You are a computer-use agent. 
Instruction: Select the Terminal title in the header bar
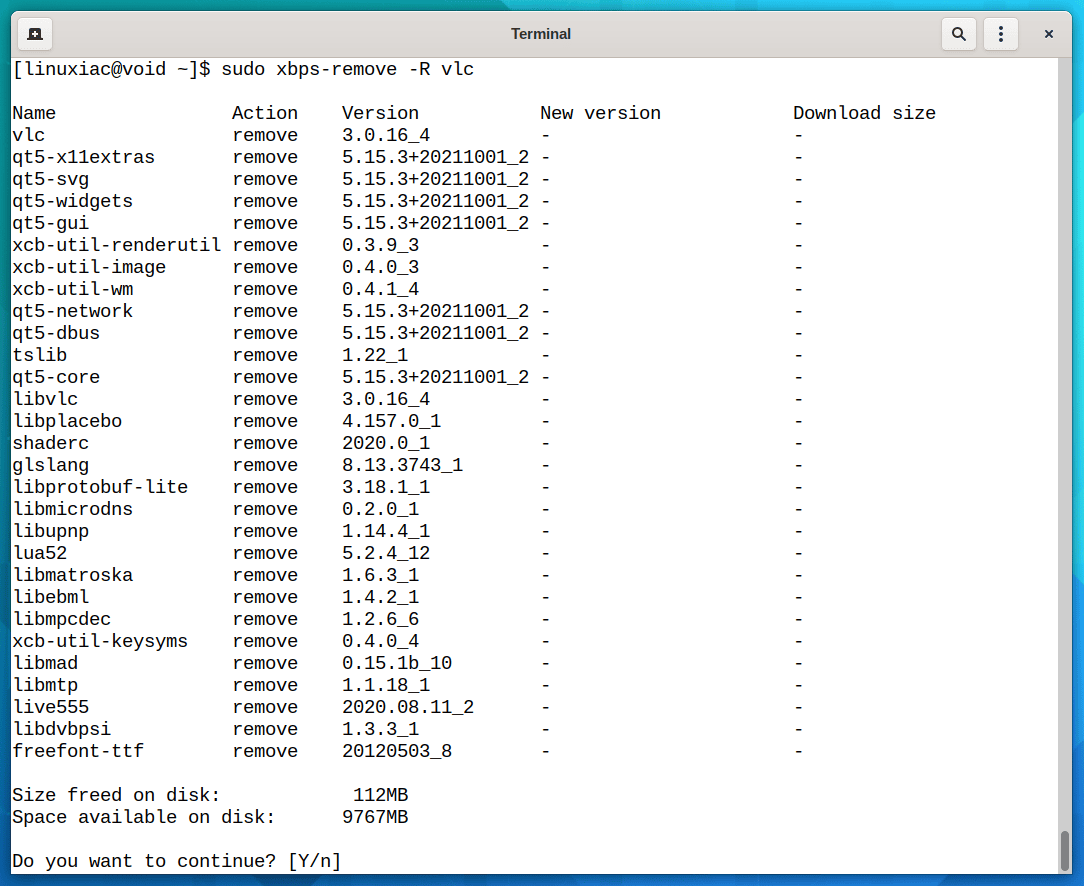point(540,33)
